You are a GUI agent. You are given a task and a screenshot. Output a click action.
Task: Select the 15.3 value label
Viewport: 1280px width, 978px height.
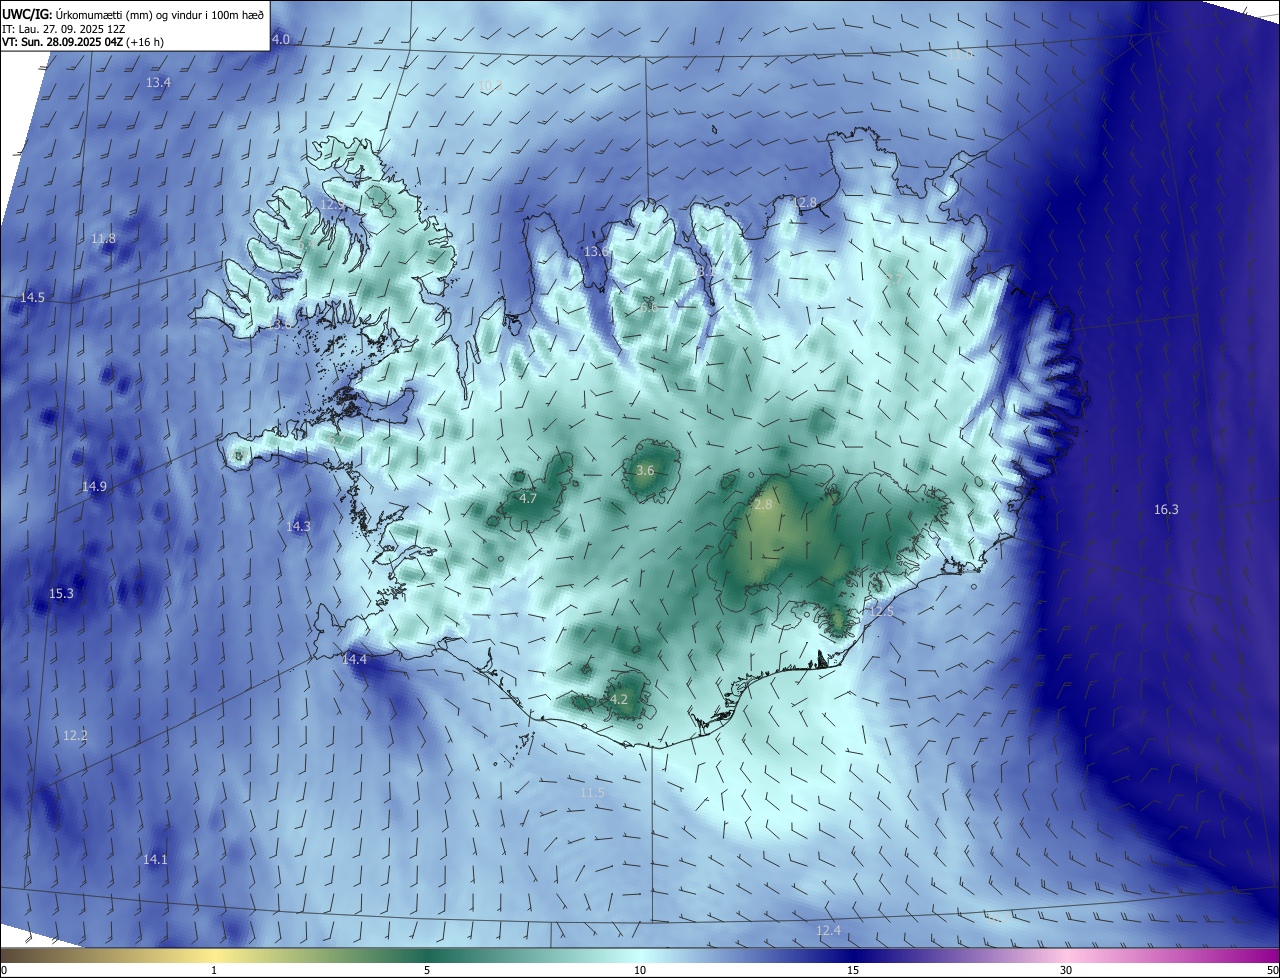pyautogui.click(x=61, y=594)
